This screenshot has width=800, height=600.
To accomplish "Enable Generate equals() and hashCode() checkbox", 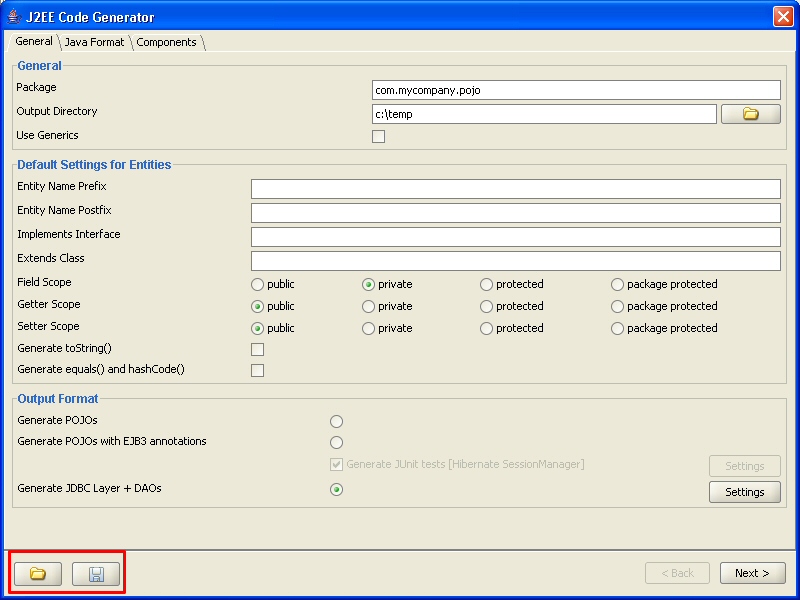I will (257, 370).
